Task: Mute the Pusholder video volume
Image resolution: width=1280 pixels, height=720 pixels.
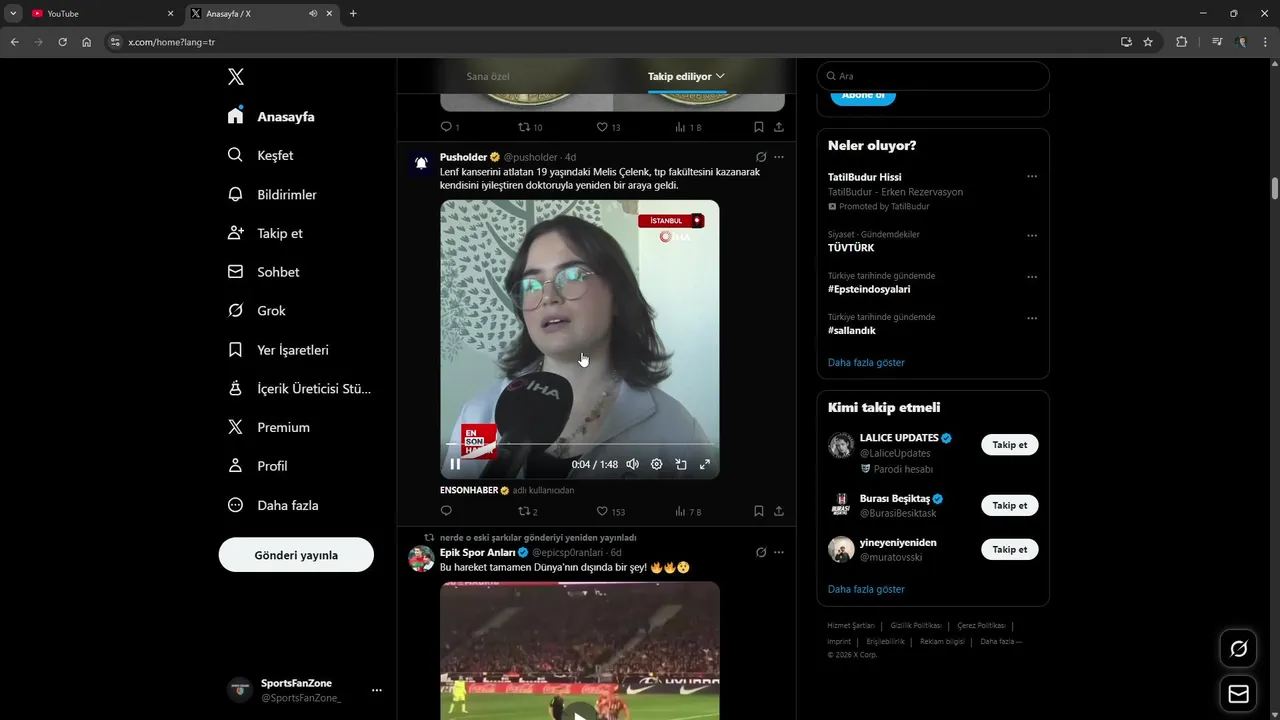Action: click(x=632, y=464)
